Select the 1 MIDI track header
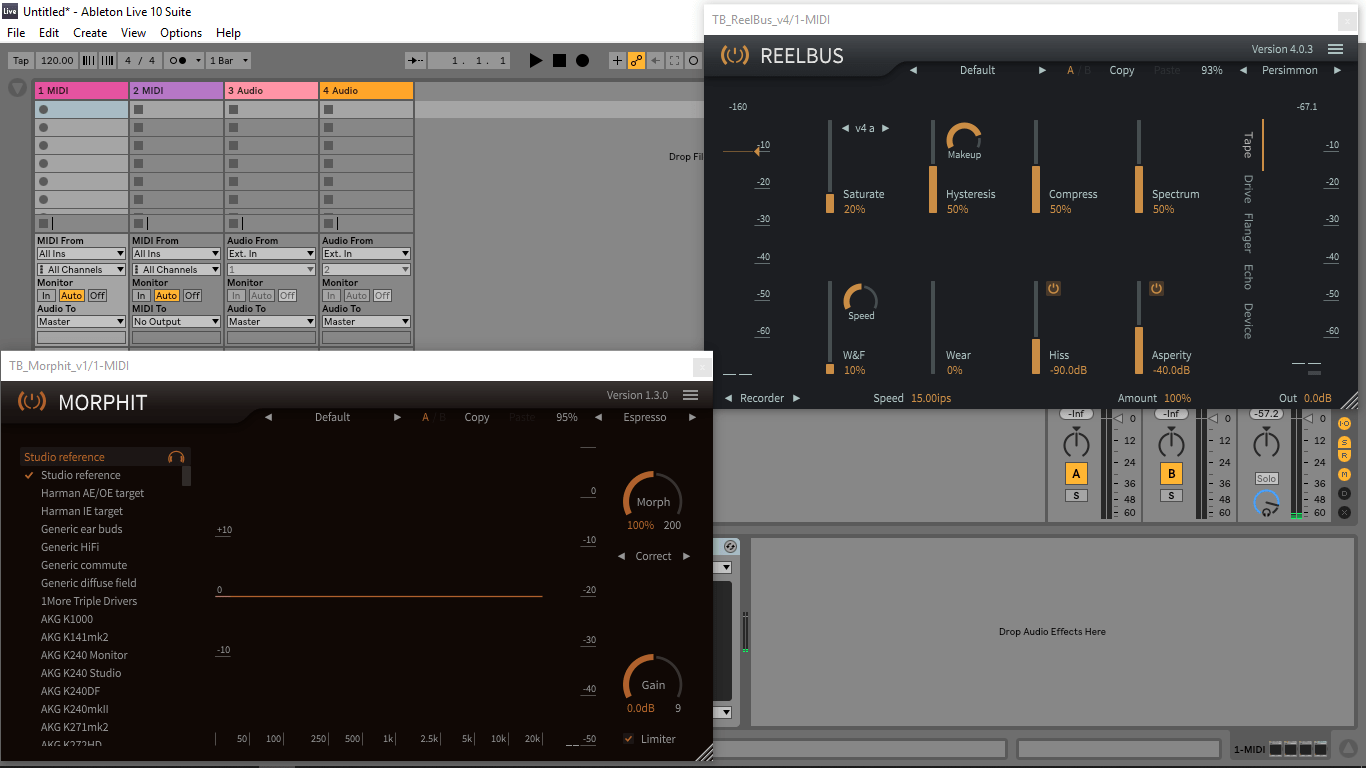Image resolution: width=1366 pixels, height=768 pixels. tap(81, 90)
